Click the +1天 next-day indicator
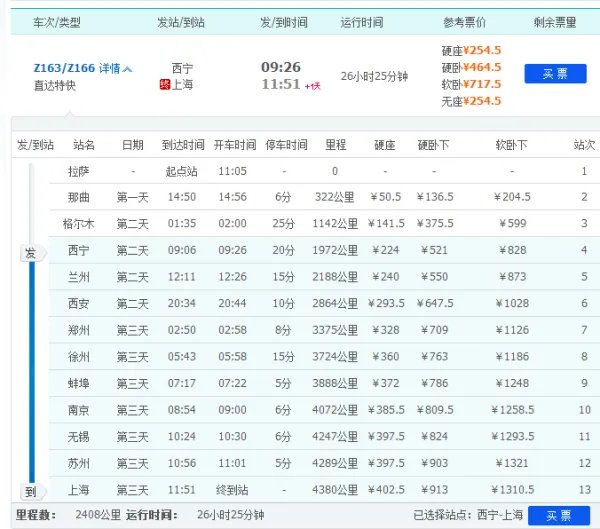The width and height of the screenshot is (600, 529). pos(312,86)
